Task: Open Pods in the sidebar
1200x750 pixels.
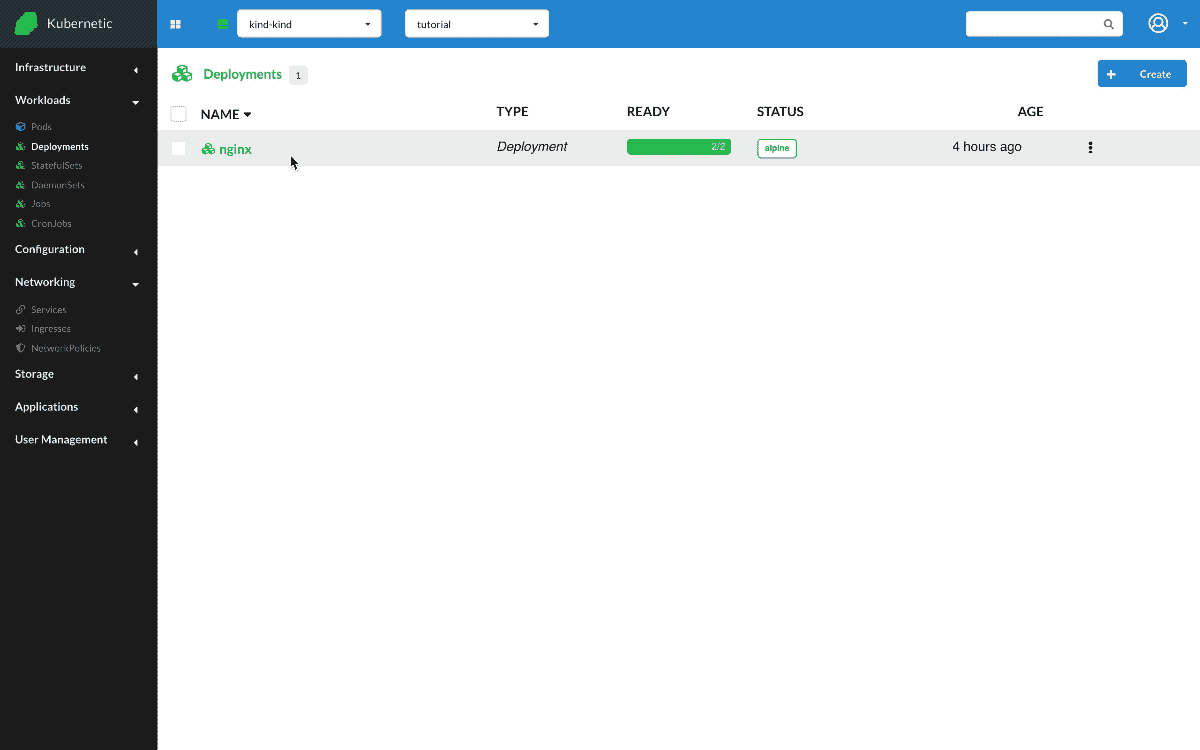Action: coord(41,127)
